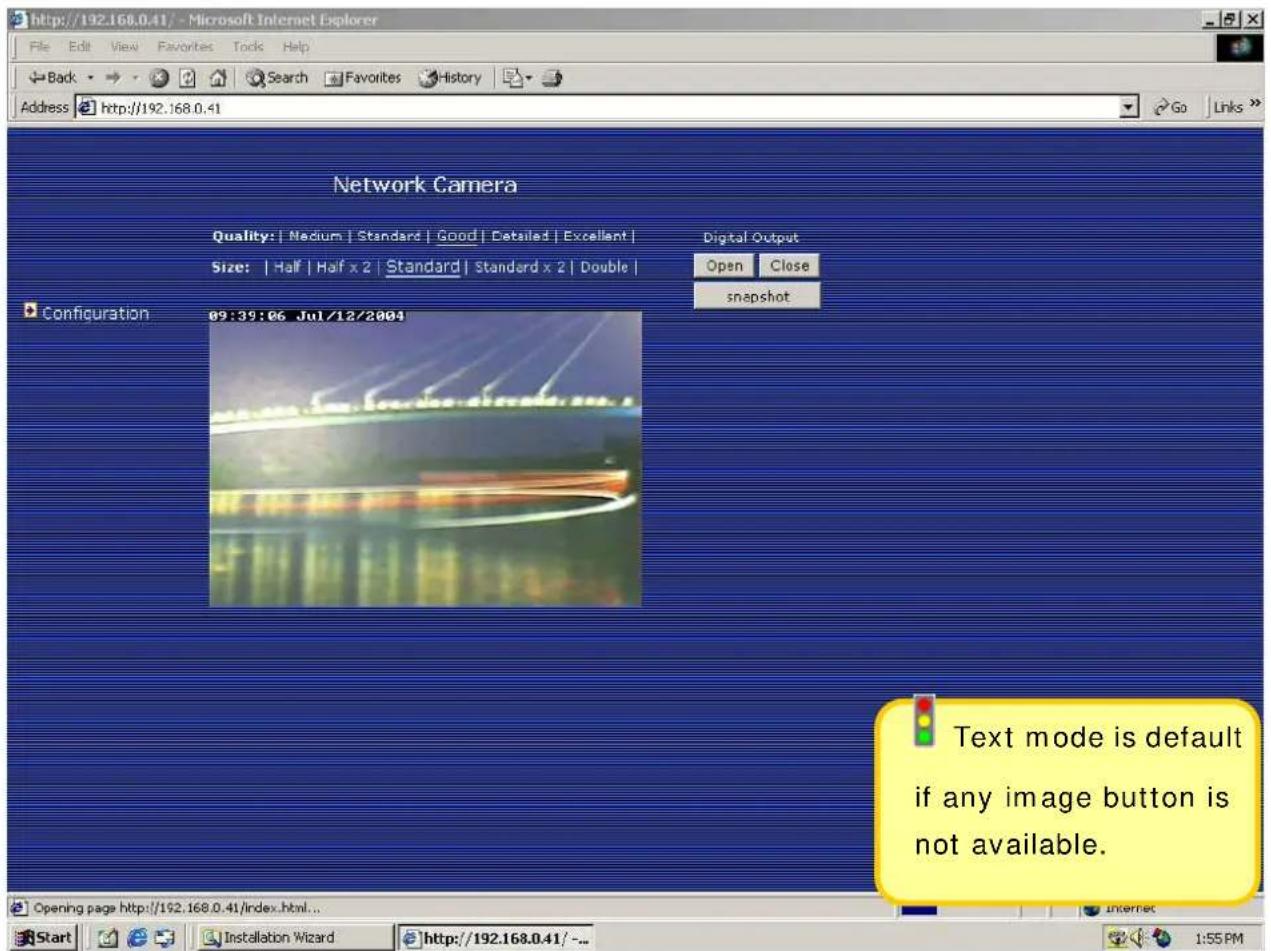Take a snapshot with snapshot button
The width and height of the screenshot is (1271, 951).
pos(757,296)
